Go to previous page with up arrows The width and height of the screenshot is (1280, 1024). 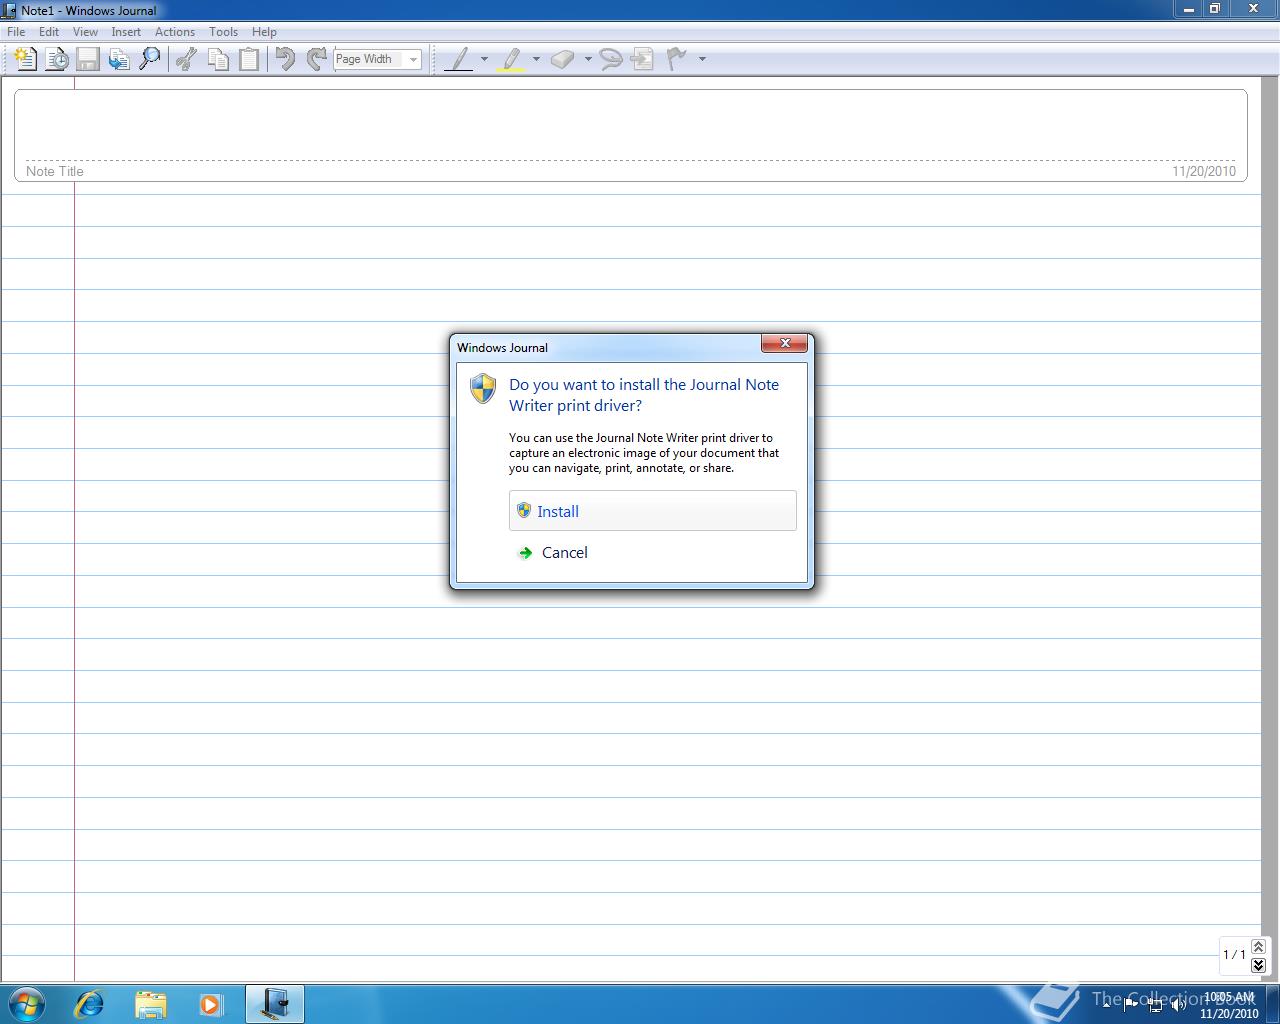1258,946
